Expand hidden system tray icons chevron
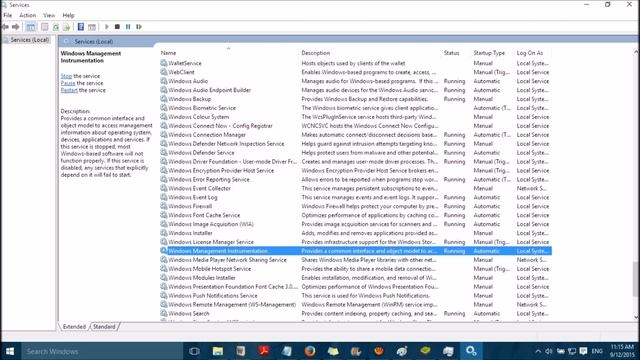Image resolution: width=640 pixels, height=360 pixels. 538,351
